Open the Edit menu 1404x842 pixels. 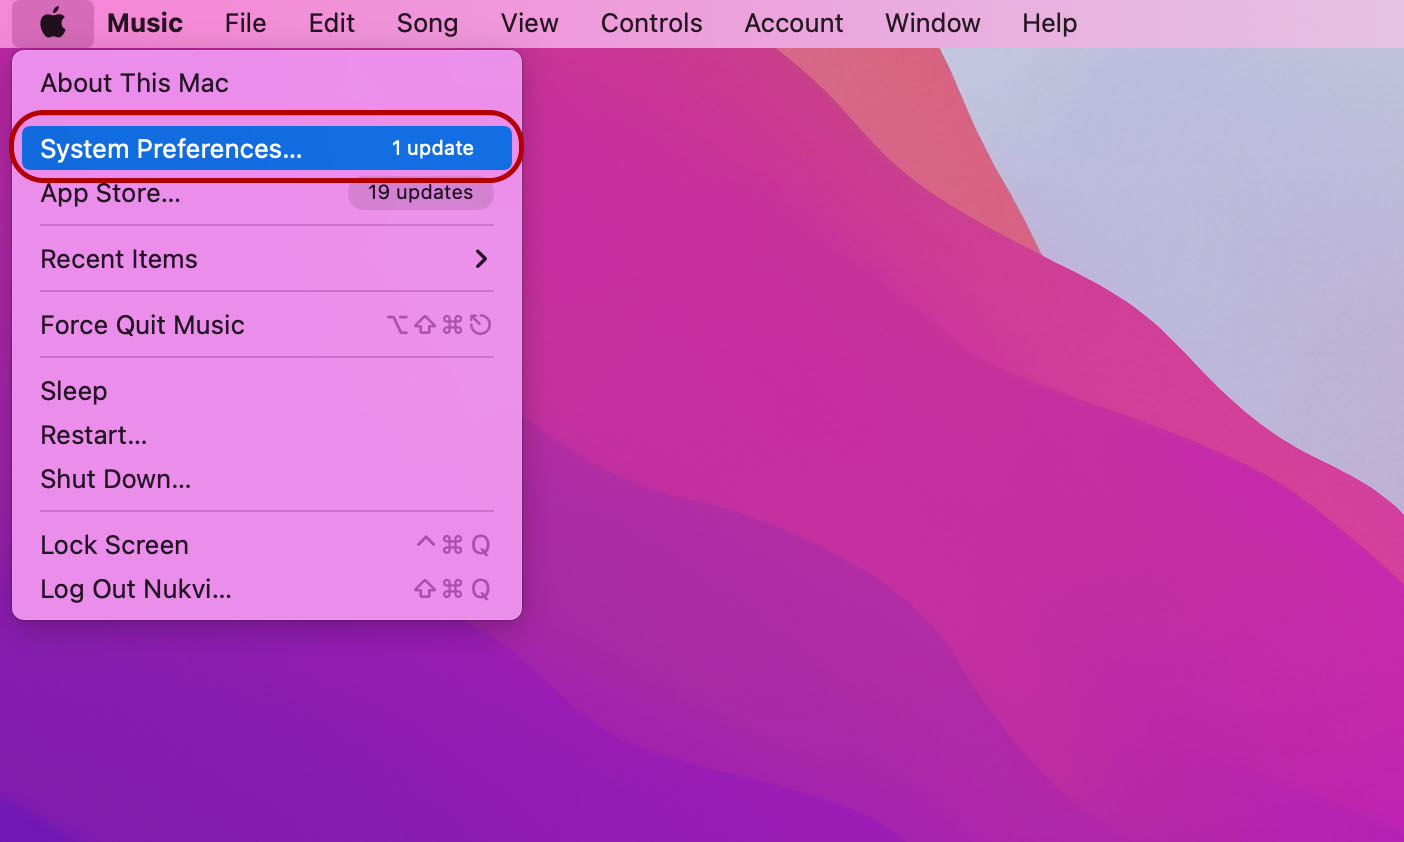coord(331,23)
